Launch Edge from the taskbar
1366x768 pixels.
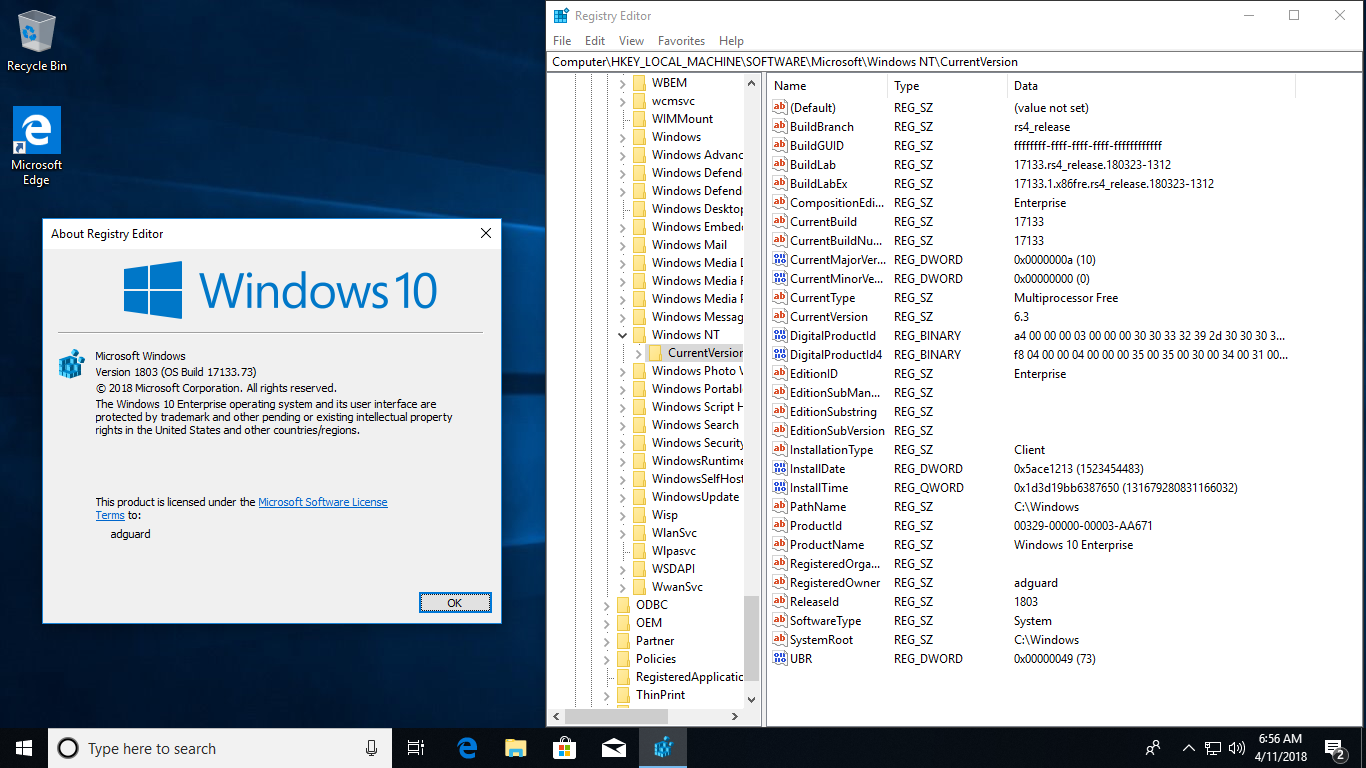pyautogui.click(x=467, y=748)
